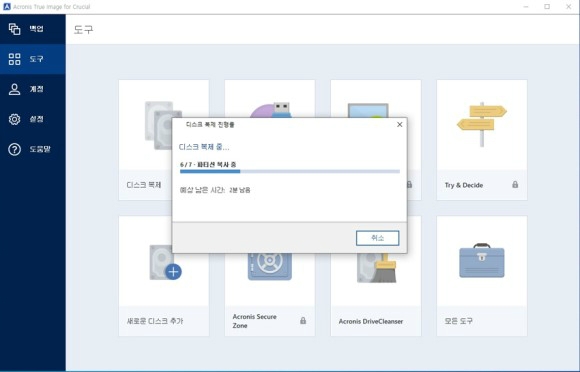Click the monitor tile icon behind dialog
580x372 pixels.
pyautogui.click(x=368, y=110)
